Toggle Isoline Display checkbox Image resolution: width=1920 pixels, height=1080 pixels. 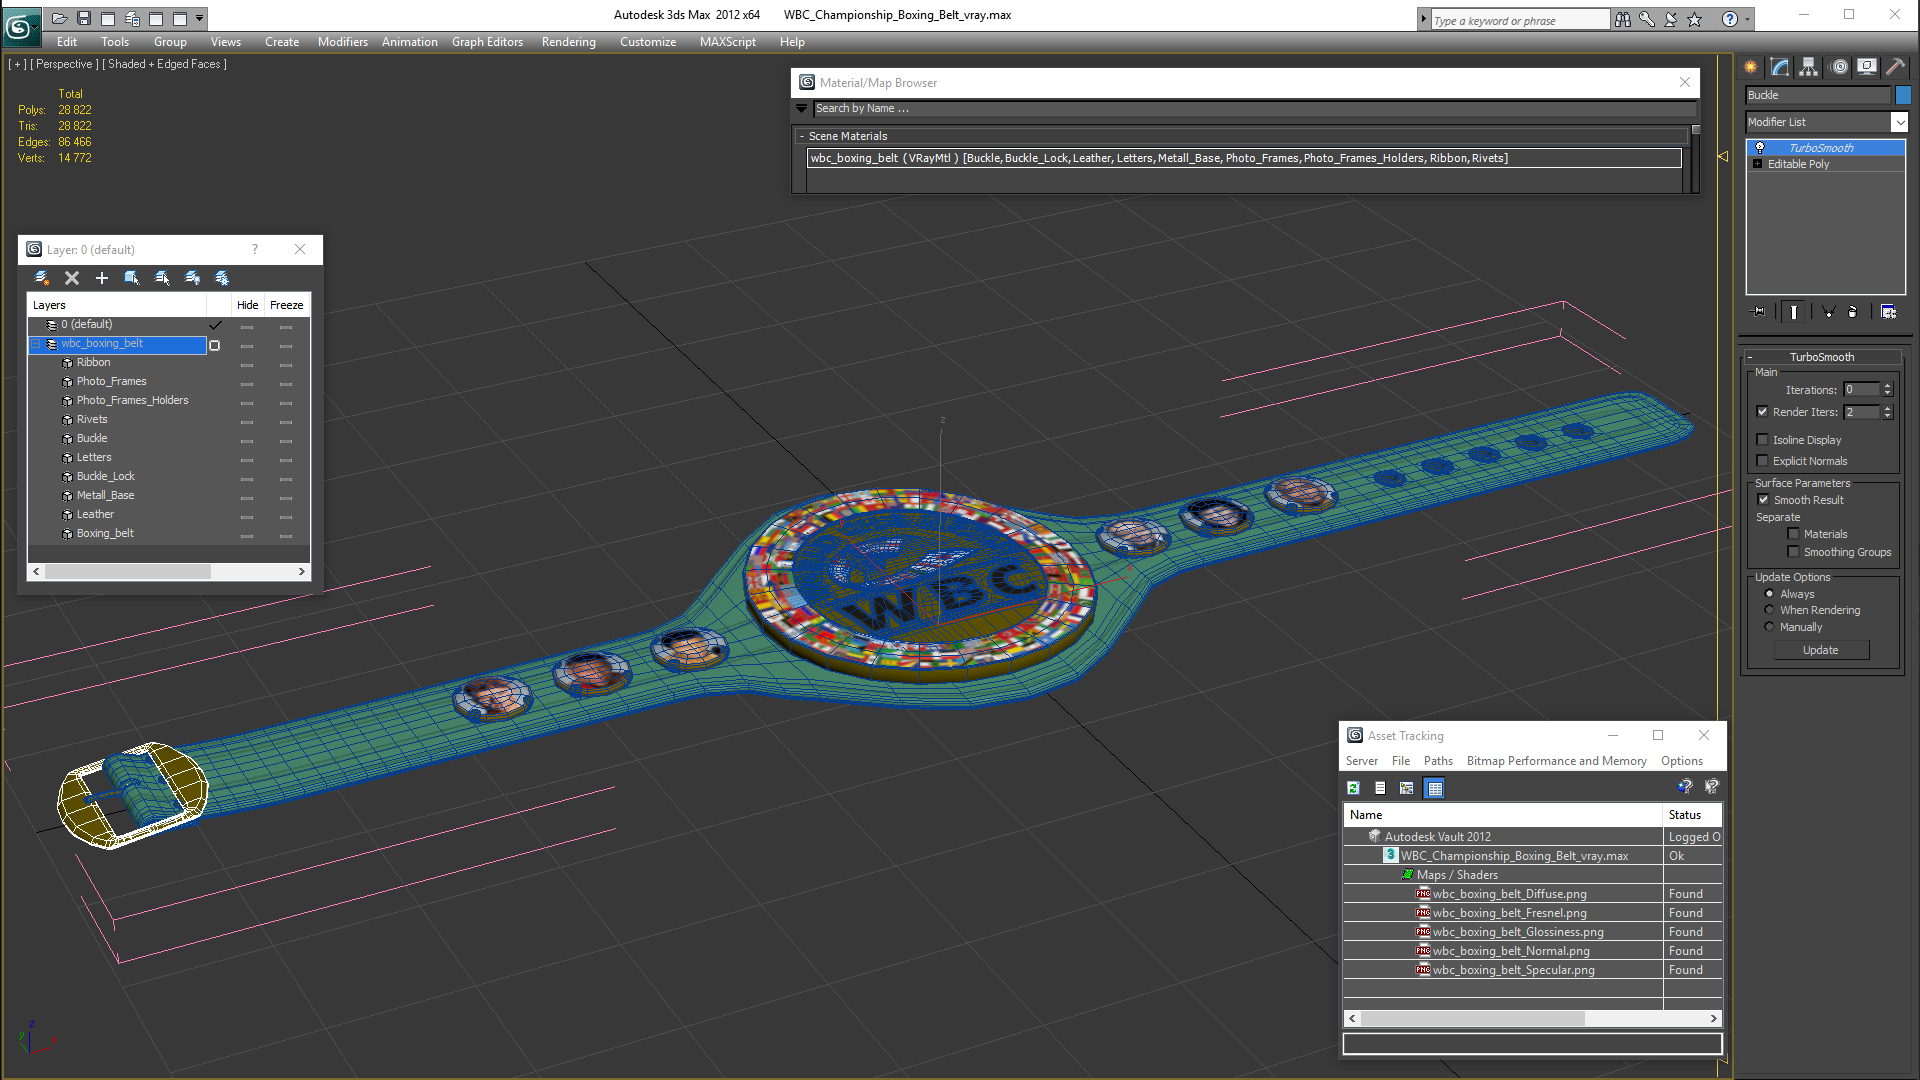point(1763,440)
